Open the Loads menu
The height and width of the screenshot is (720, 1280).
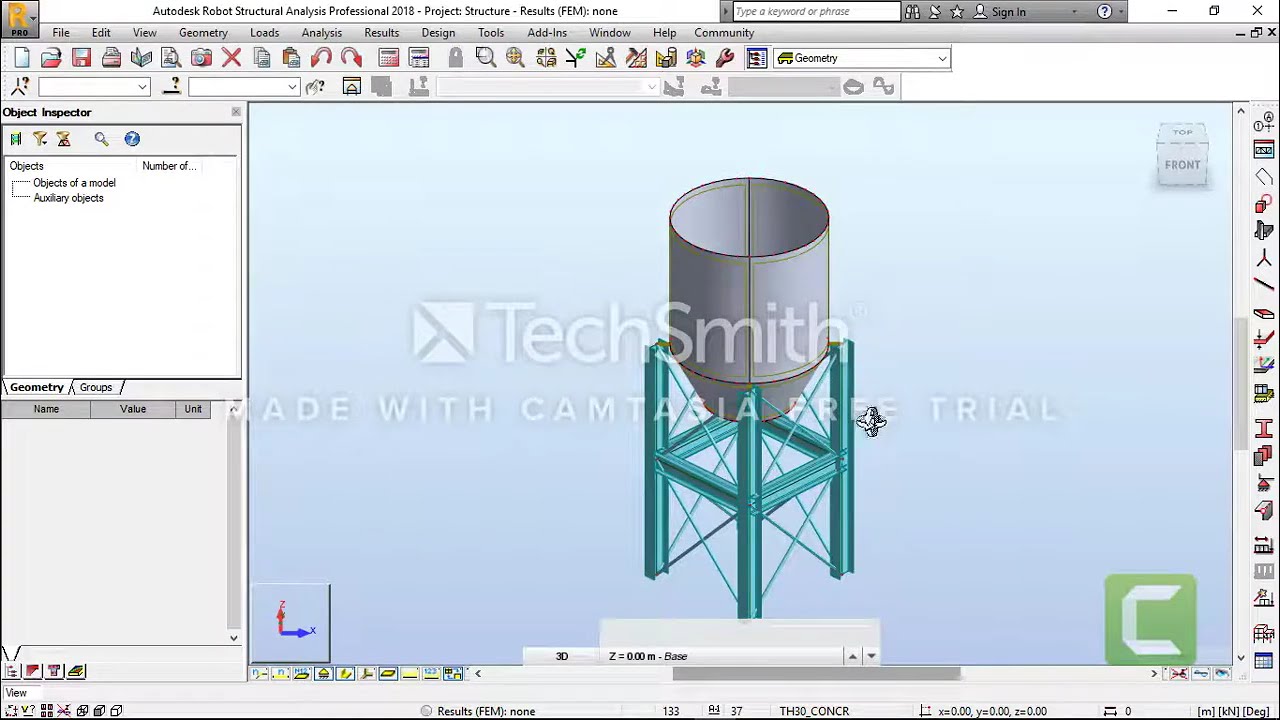265,33
